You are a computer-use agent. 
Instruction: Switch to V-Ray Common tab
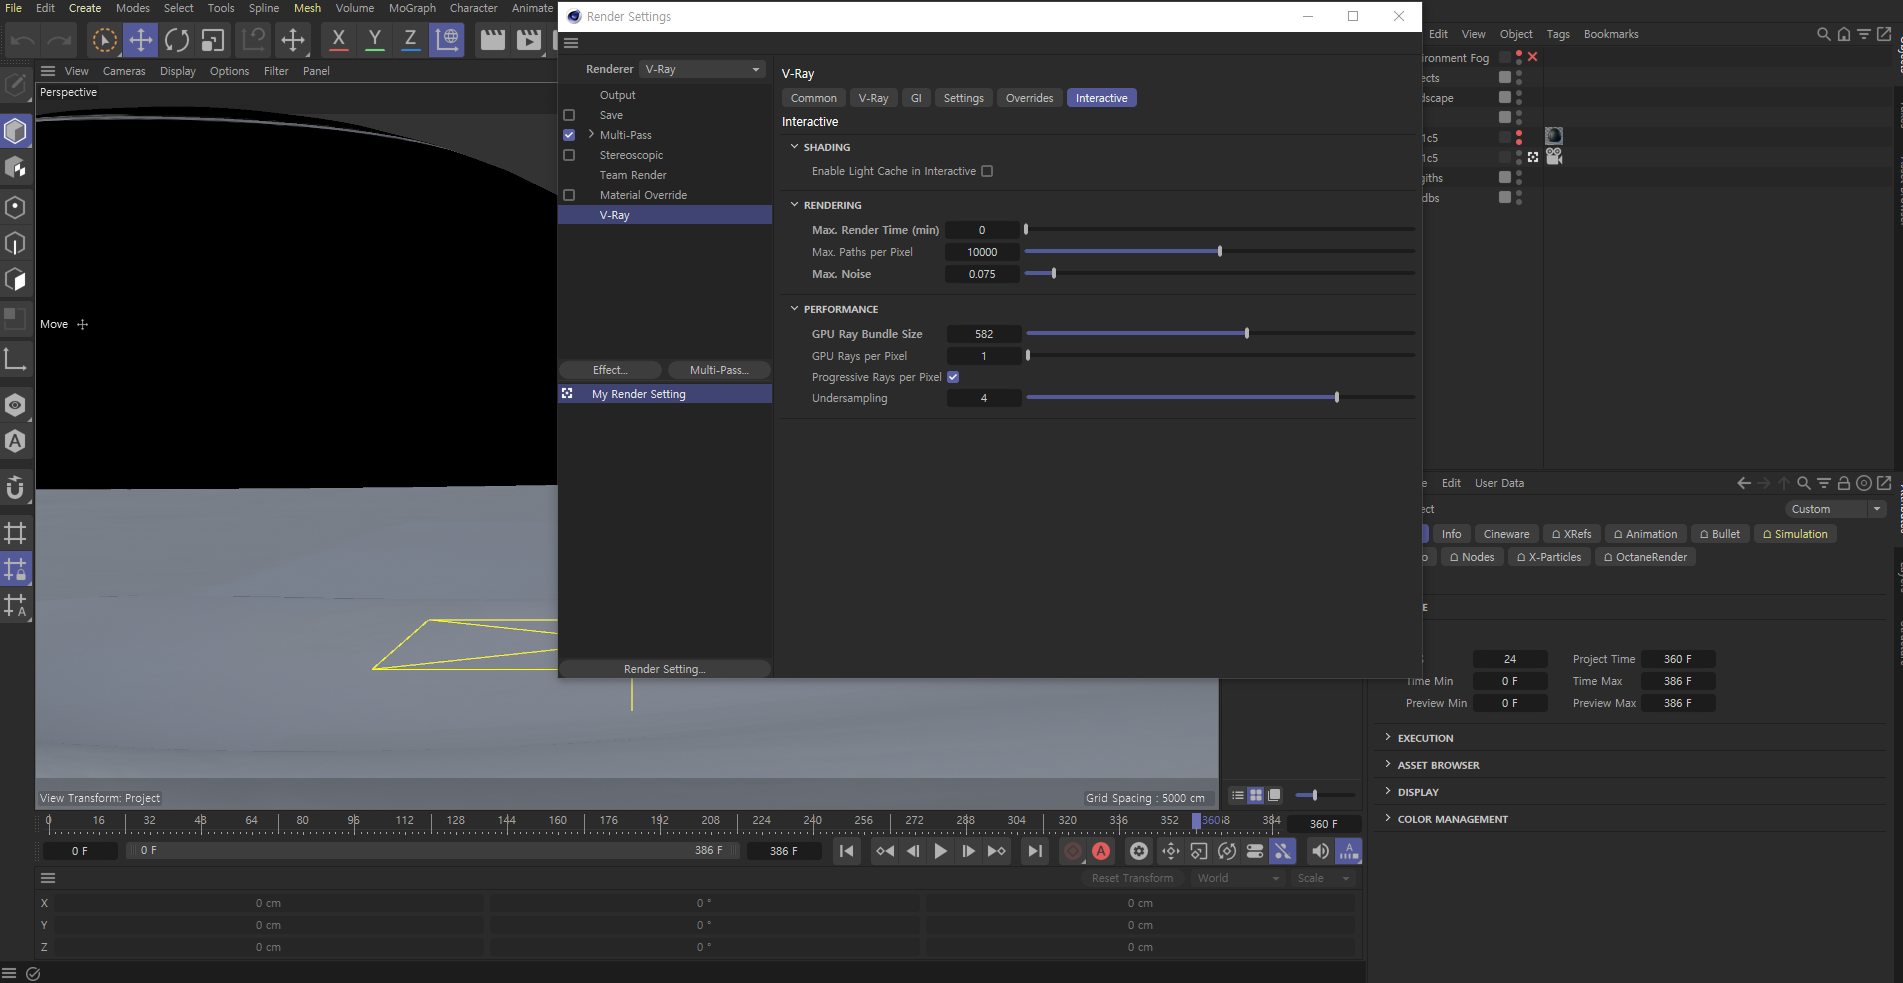[813, 98]
